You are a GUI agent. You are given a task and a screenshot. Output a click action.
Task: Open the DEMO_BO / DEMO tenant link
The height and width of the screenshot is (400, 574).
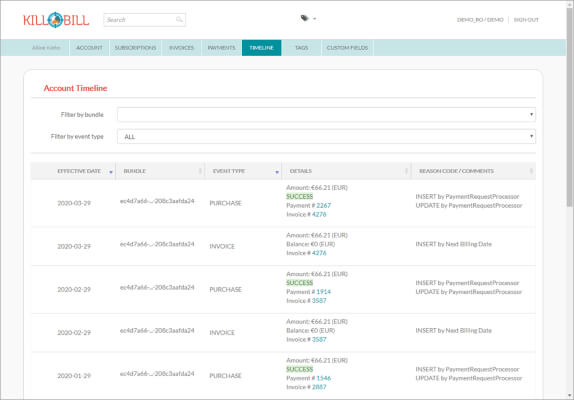pyautogui.click(x=480, y=20)
